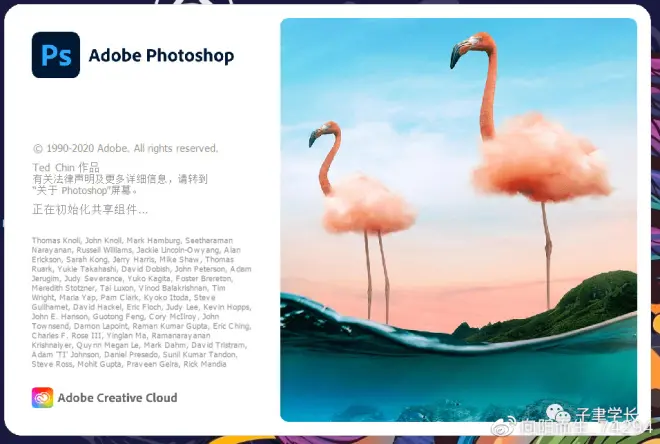
Task: Click the flamingo splash artwork
Action: (x=458, y=220)
